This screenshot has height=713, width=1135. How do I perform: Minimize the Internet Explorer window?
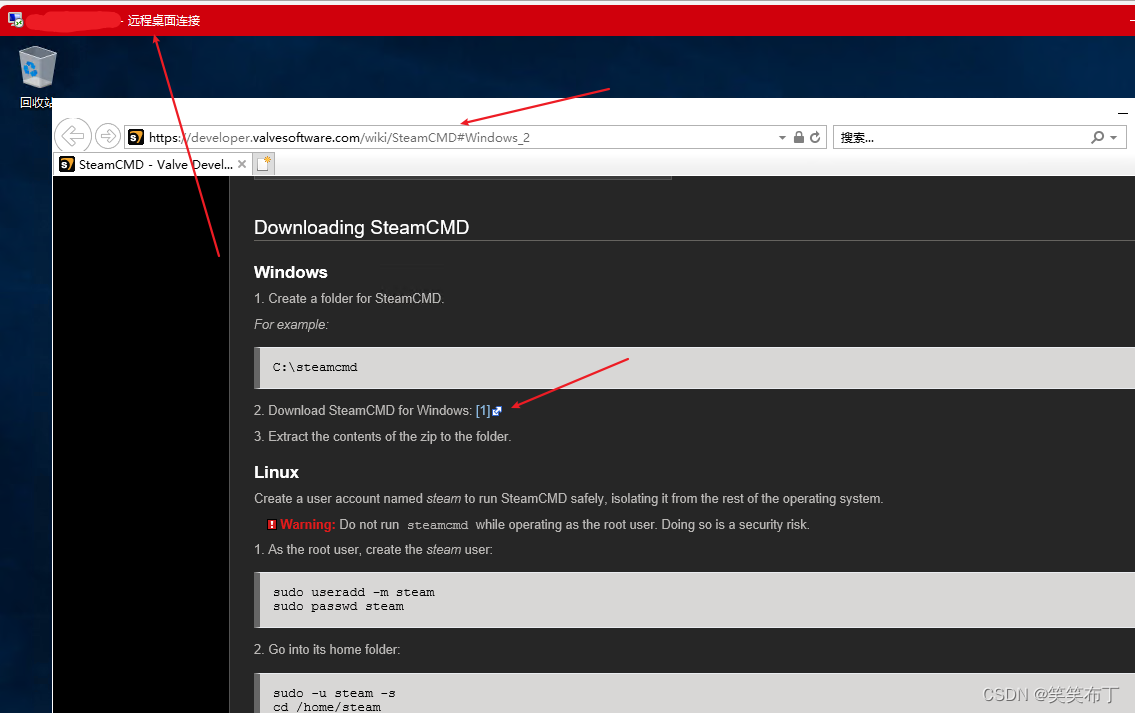point(1122,113)
